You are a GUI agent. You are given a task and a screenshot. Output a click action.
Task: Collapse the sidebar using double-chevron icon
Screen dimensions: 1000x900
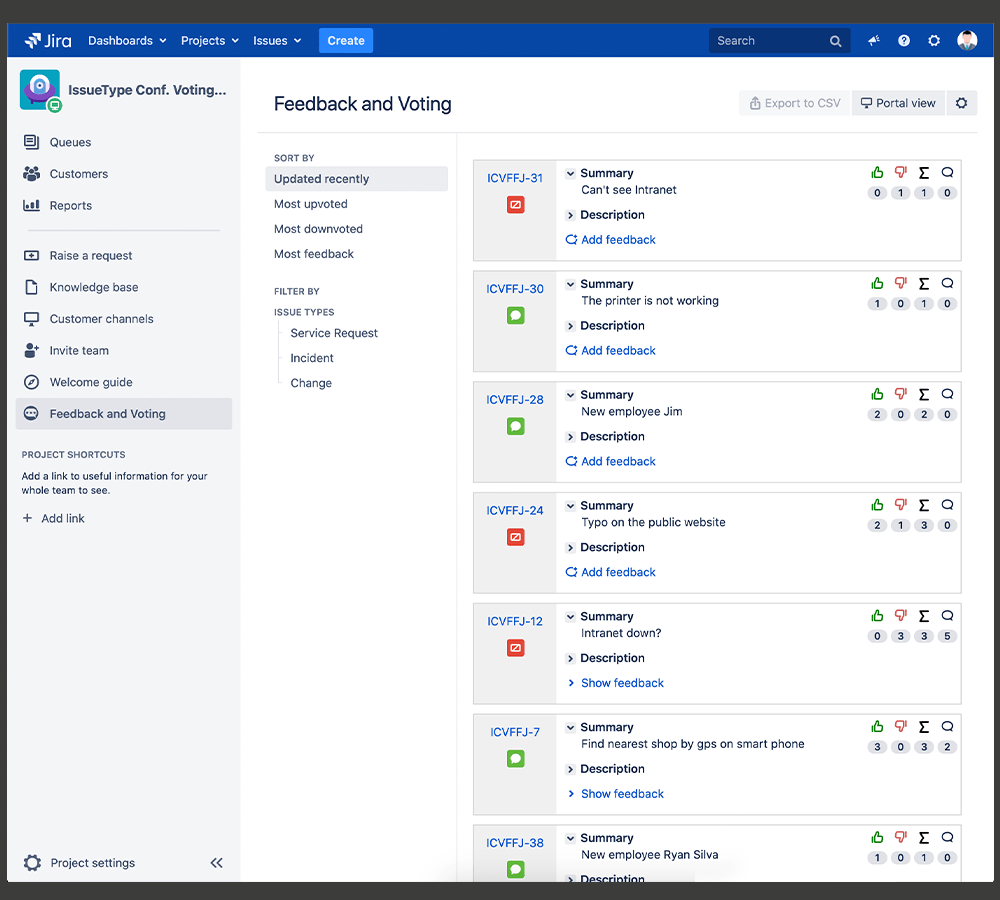216,863
